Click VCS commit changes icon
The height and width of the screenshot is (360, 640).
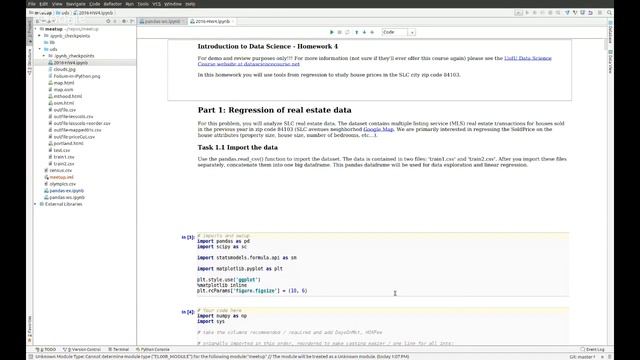575,13
